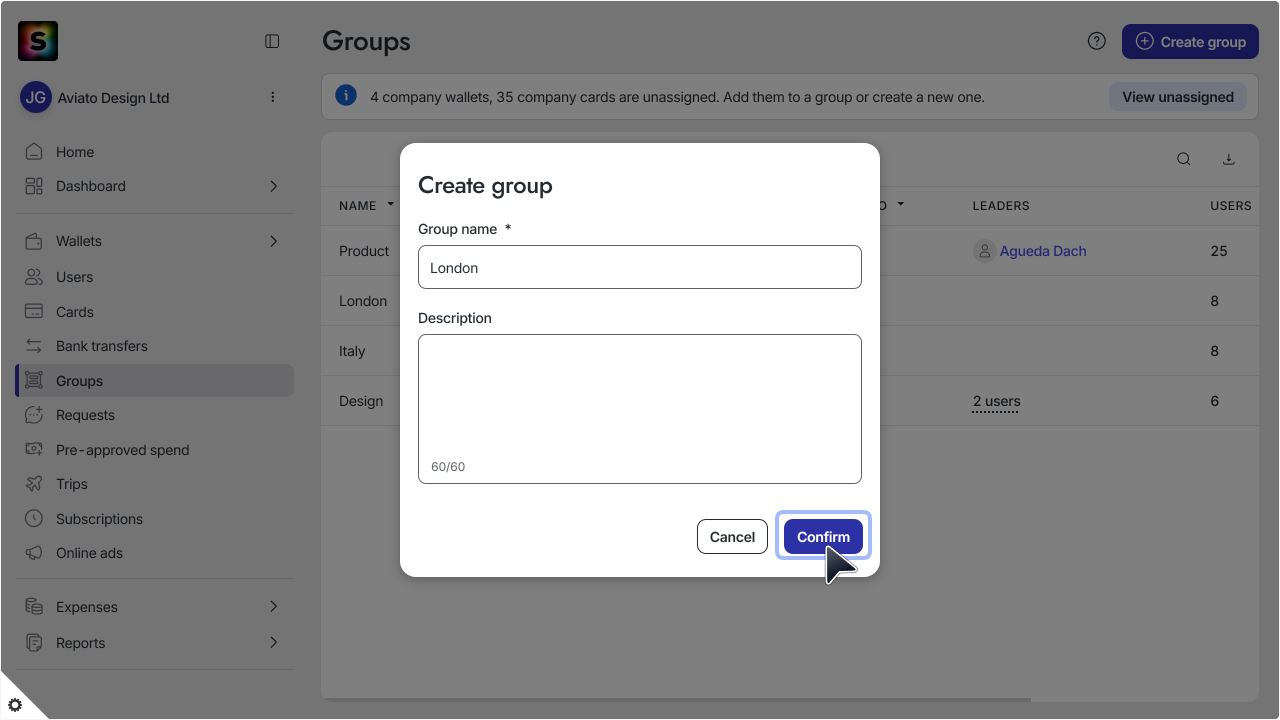Viewport: 1280px width, 720px height.
Task: Open the Trips page
Action: 155,484
